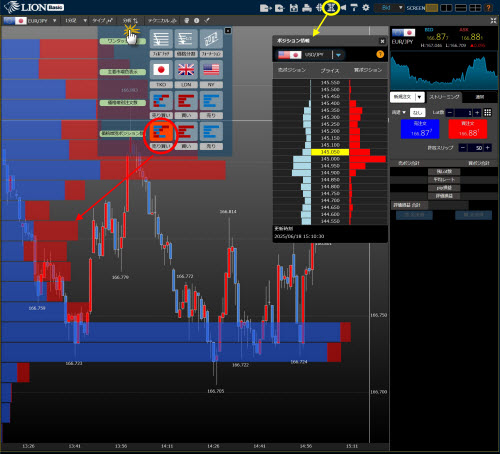Increase Lot count with plus stepper

click(x=477, y=113)
